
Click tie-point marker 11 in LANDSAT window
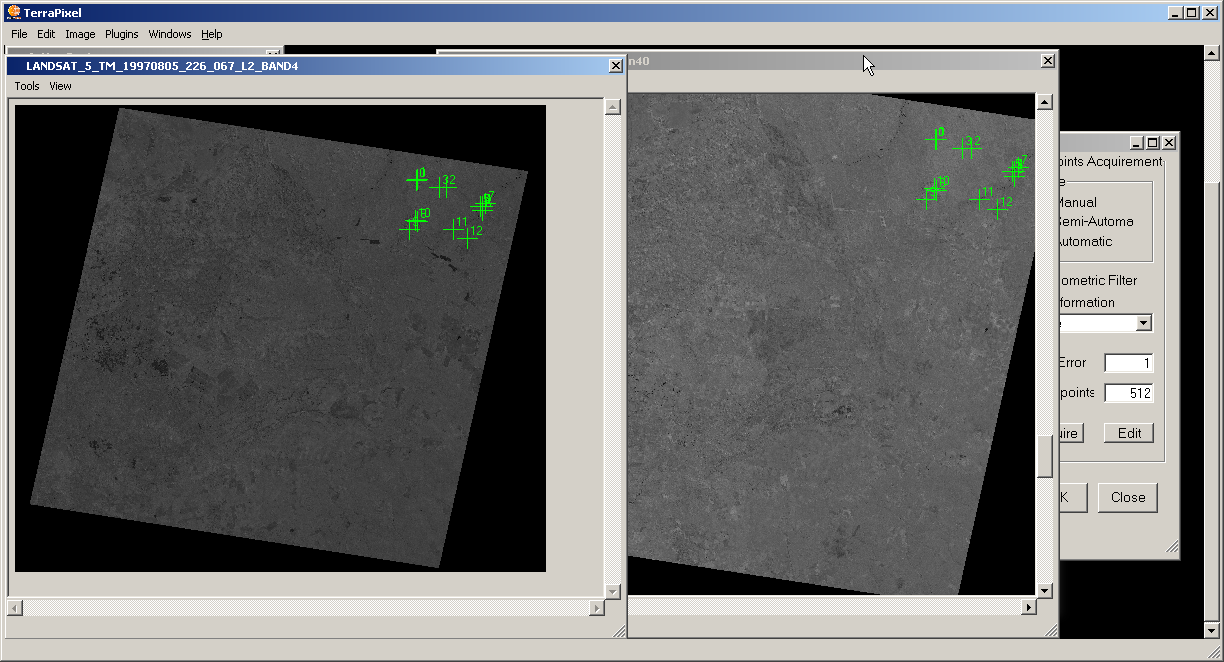(x=453, y=229)
